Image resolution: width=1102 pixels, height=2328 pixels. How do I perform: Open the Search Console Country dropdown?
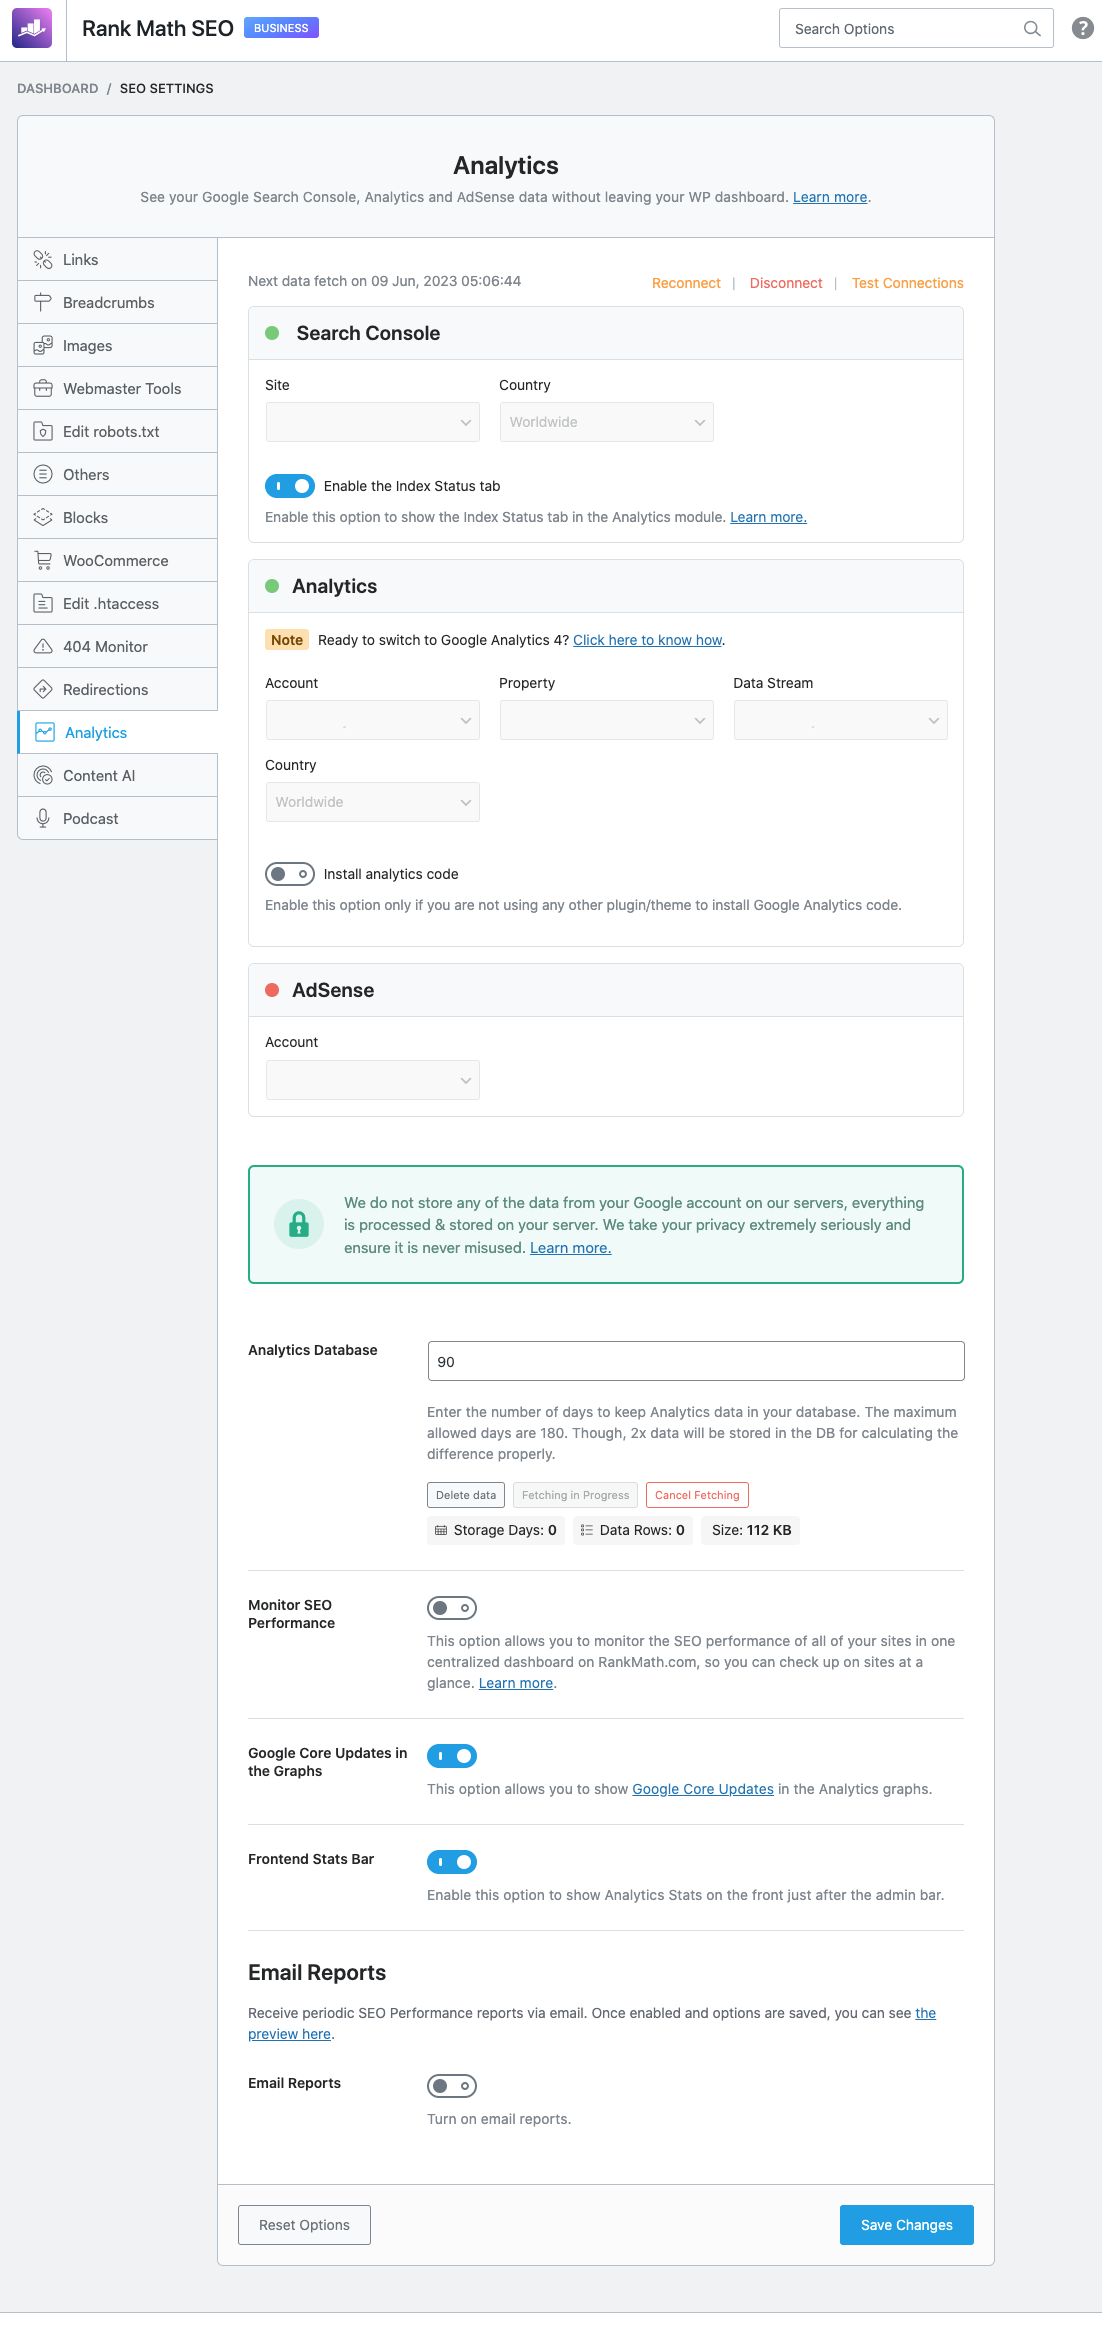pos(606,422)
